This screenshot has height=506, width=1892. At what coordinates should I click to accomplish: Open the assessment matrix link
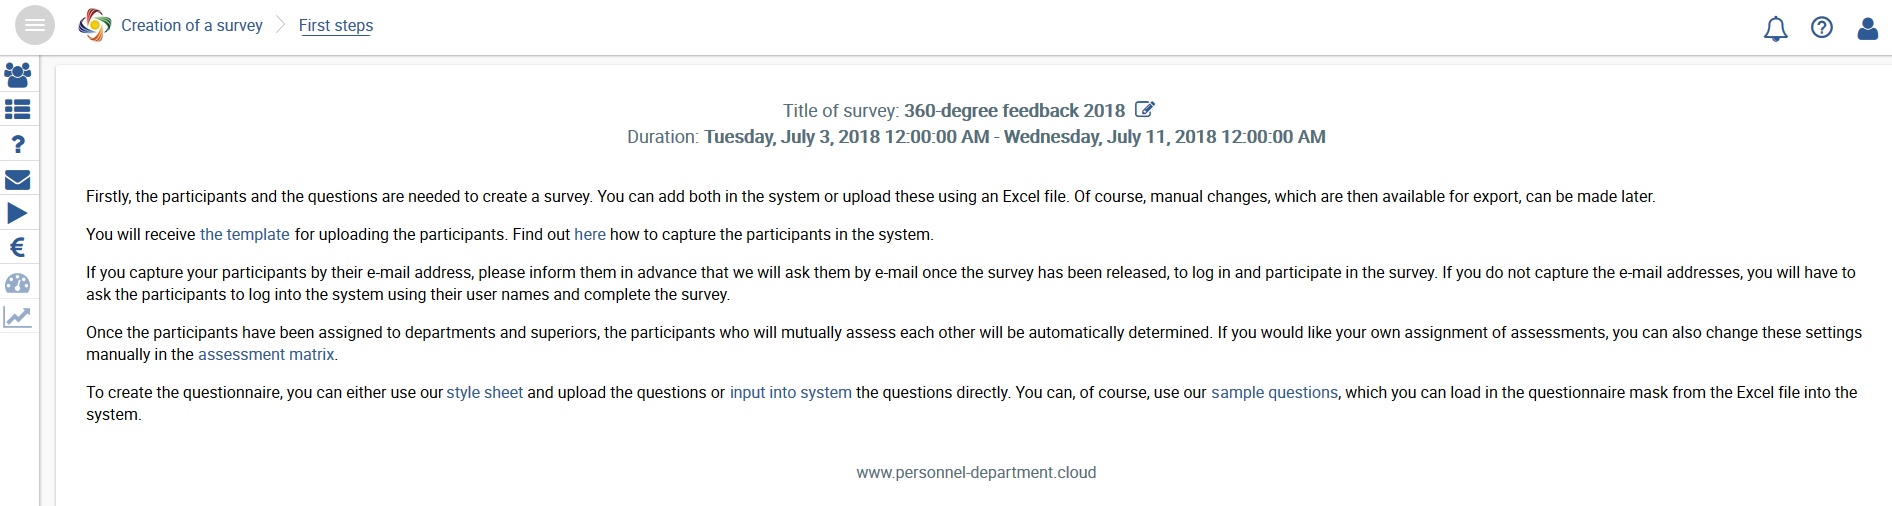(266, 355)
